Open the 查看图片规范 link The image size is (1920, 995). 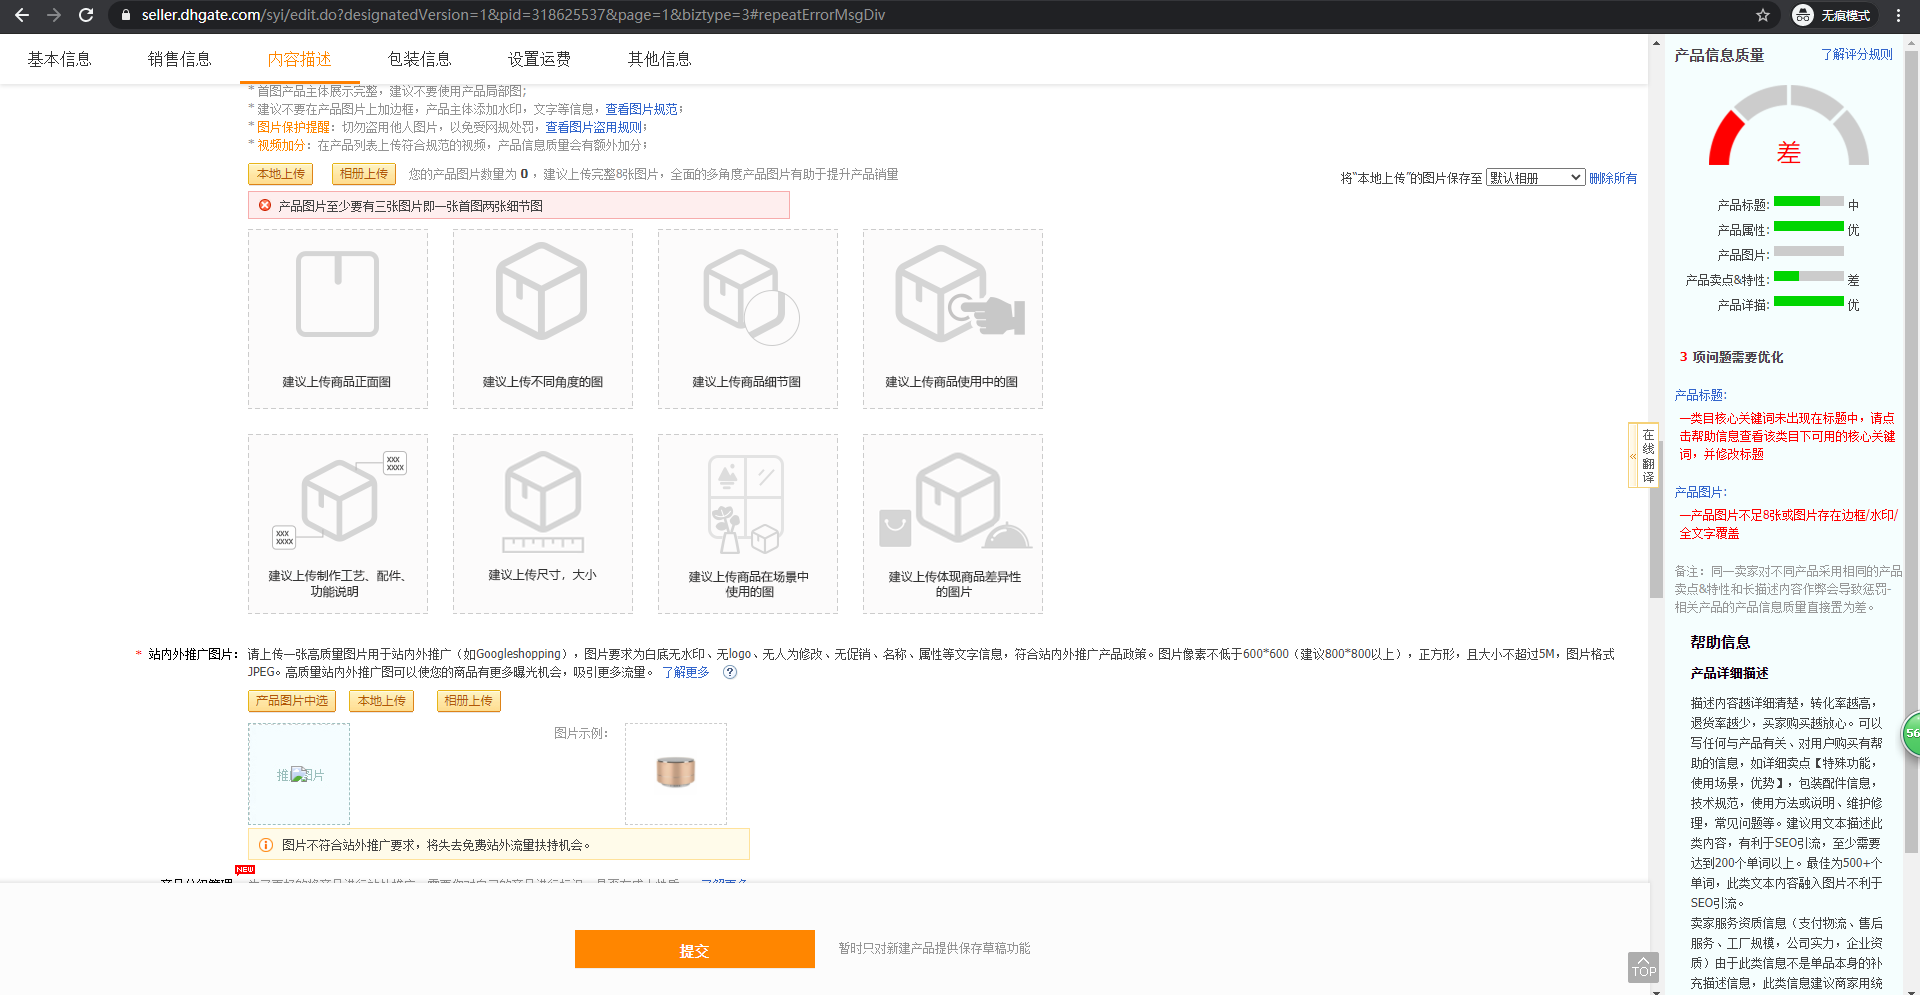(x=641, y=108)
